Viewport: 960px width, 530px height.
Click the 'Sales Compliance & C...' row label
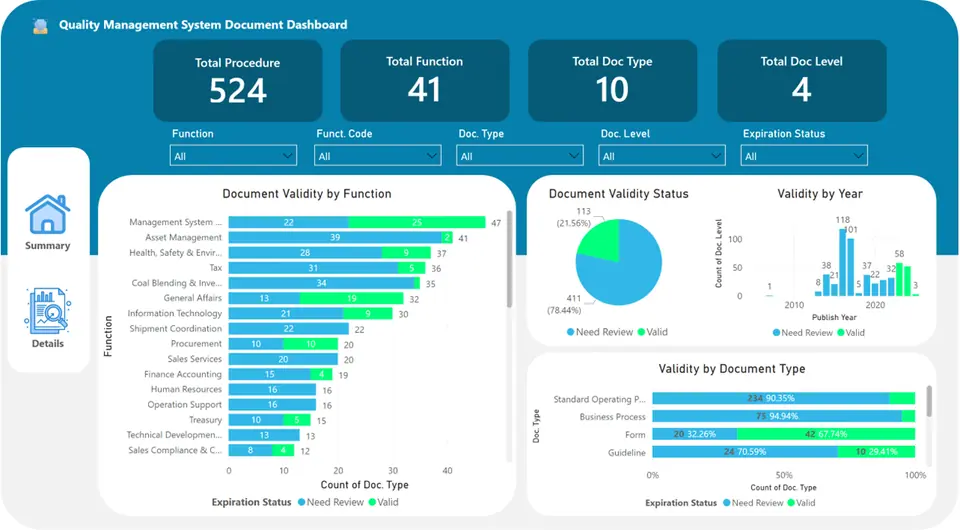(175, 450)
